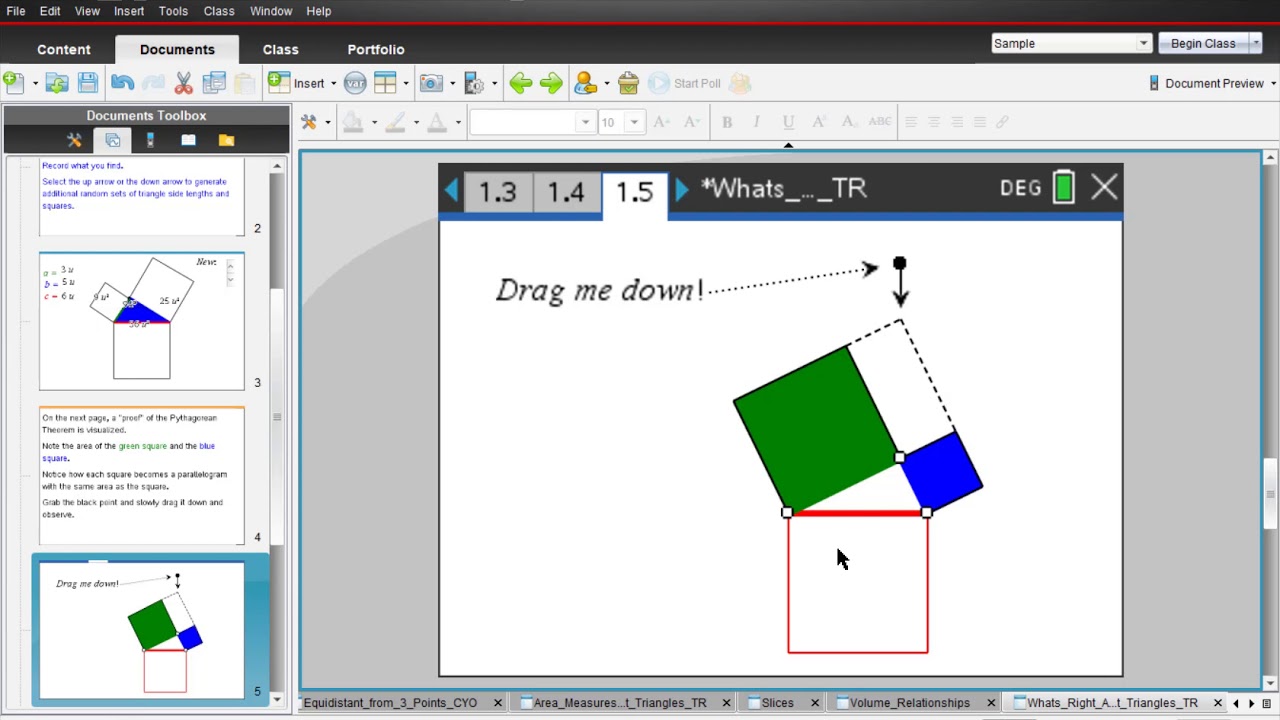
Task: Open the Document Preview dropdown
Action: pos(1213,83)
